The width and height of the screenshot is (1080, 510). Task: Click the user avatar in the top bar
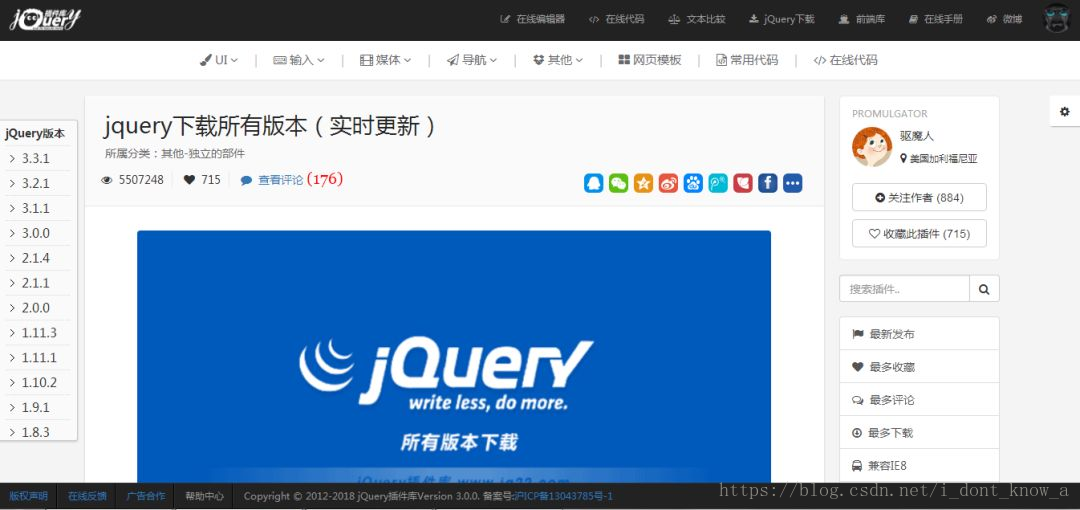[x=1057, y=19]
